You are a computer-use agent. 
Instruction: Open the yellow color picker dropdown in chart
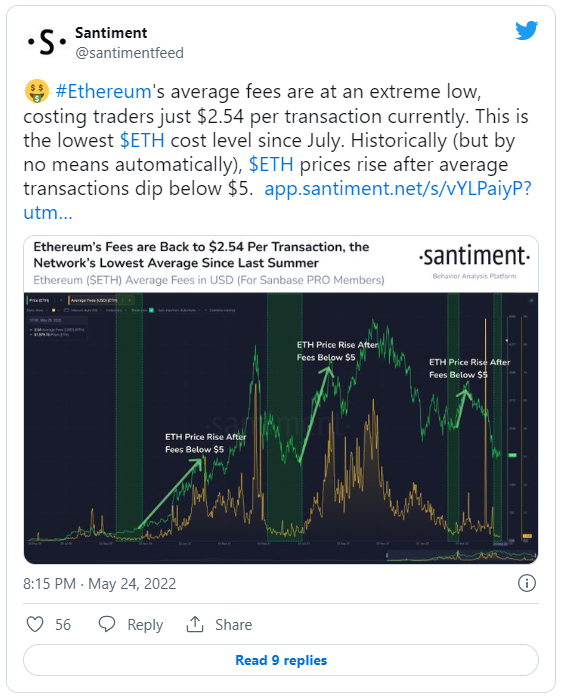click(x=56, y=310)
